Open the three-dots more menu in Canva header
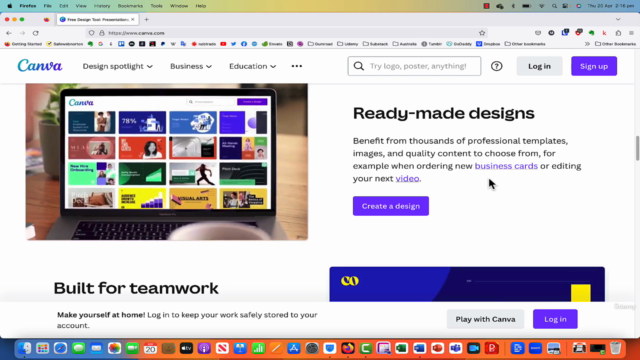 click(x=297, y=66)
